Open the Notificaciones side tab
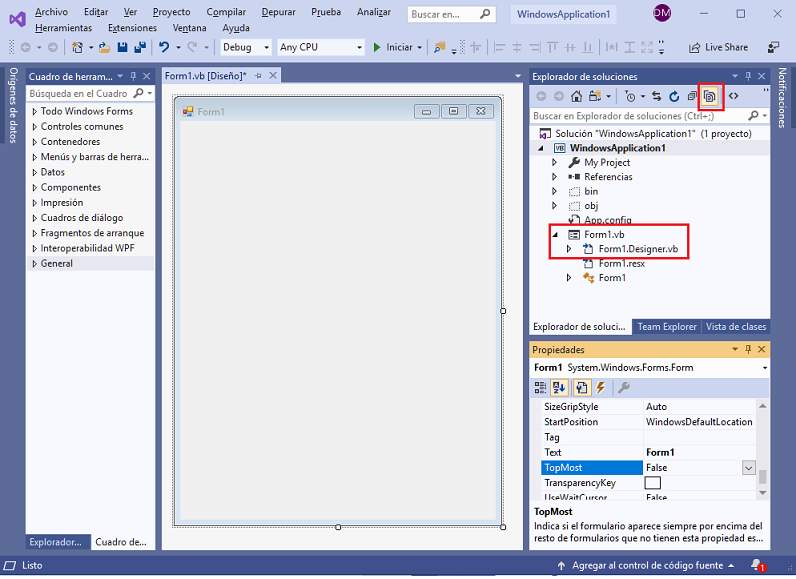The height and width of the screenshot is (579, 796). pos(782,97)
